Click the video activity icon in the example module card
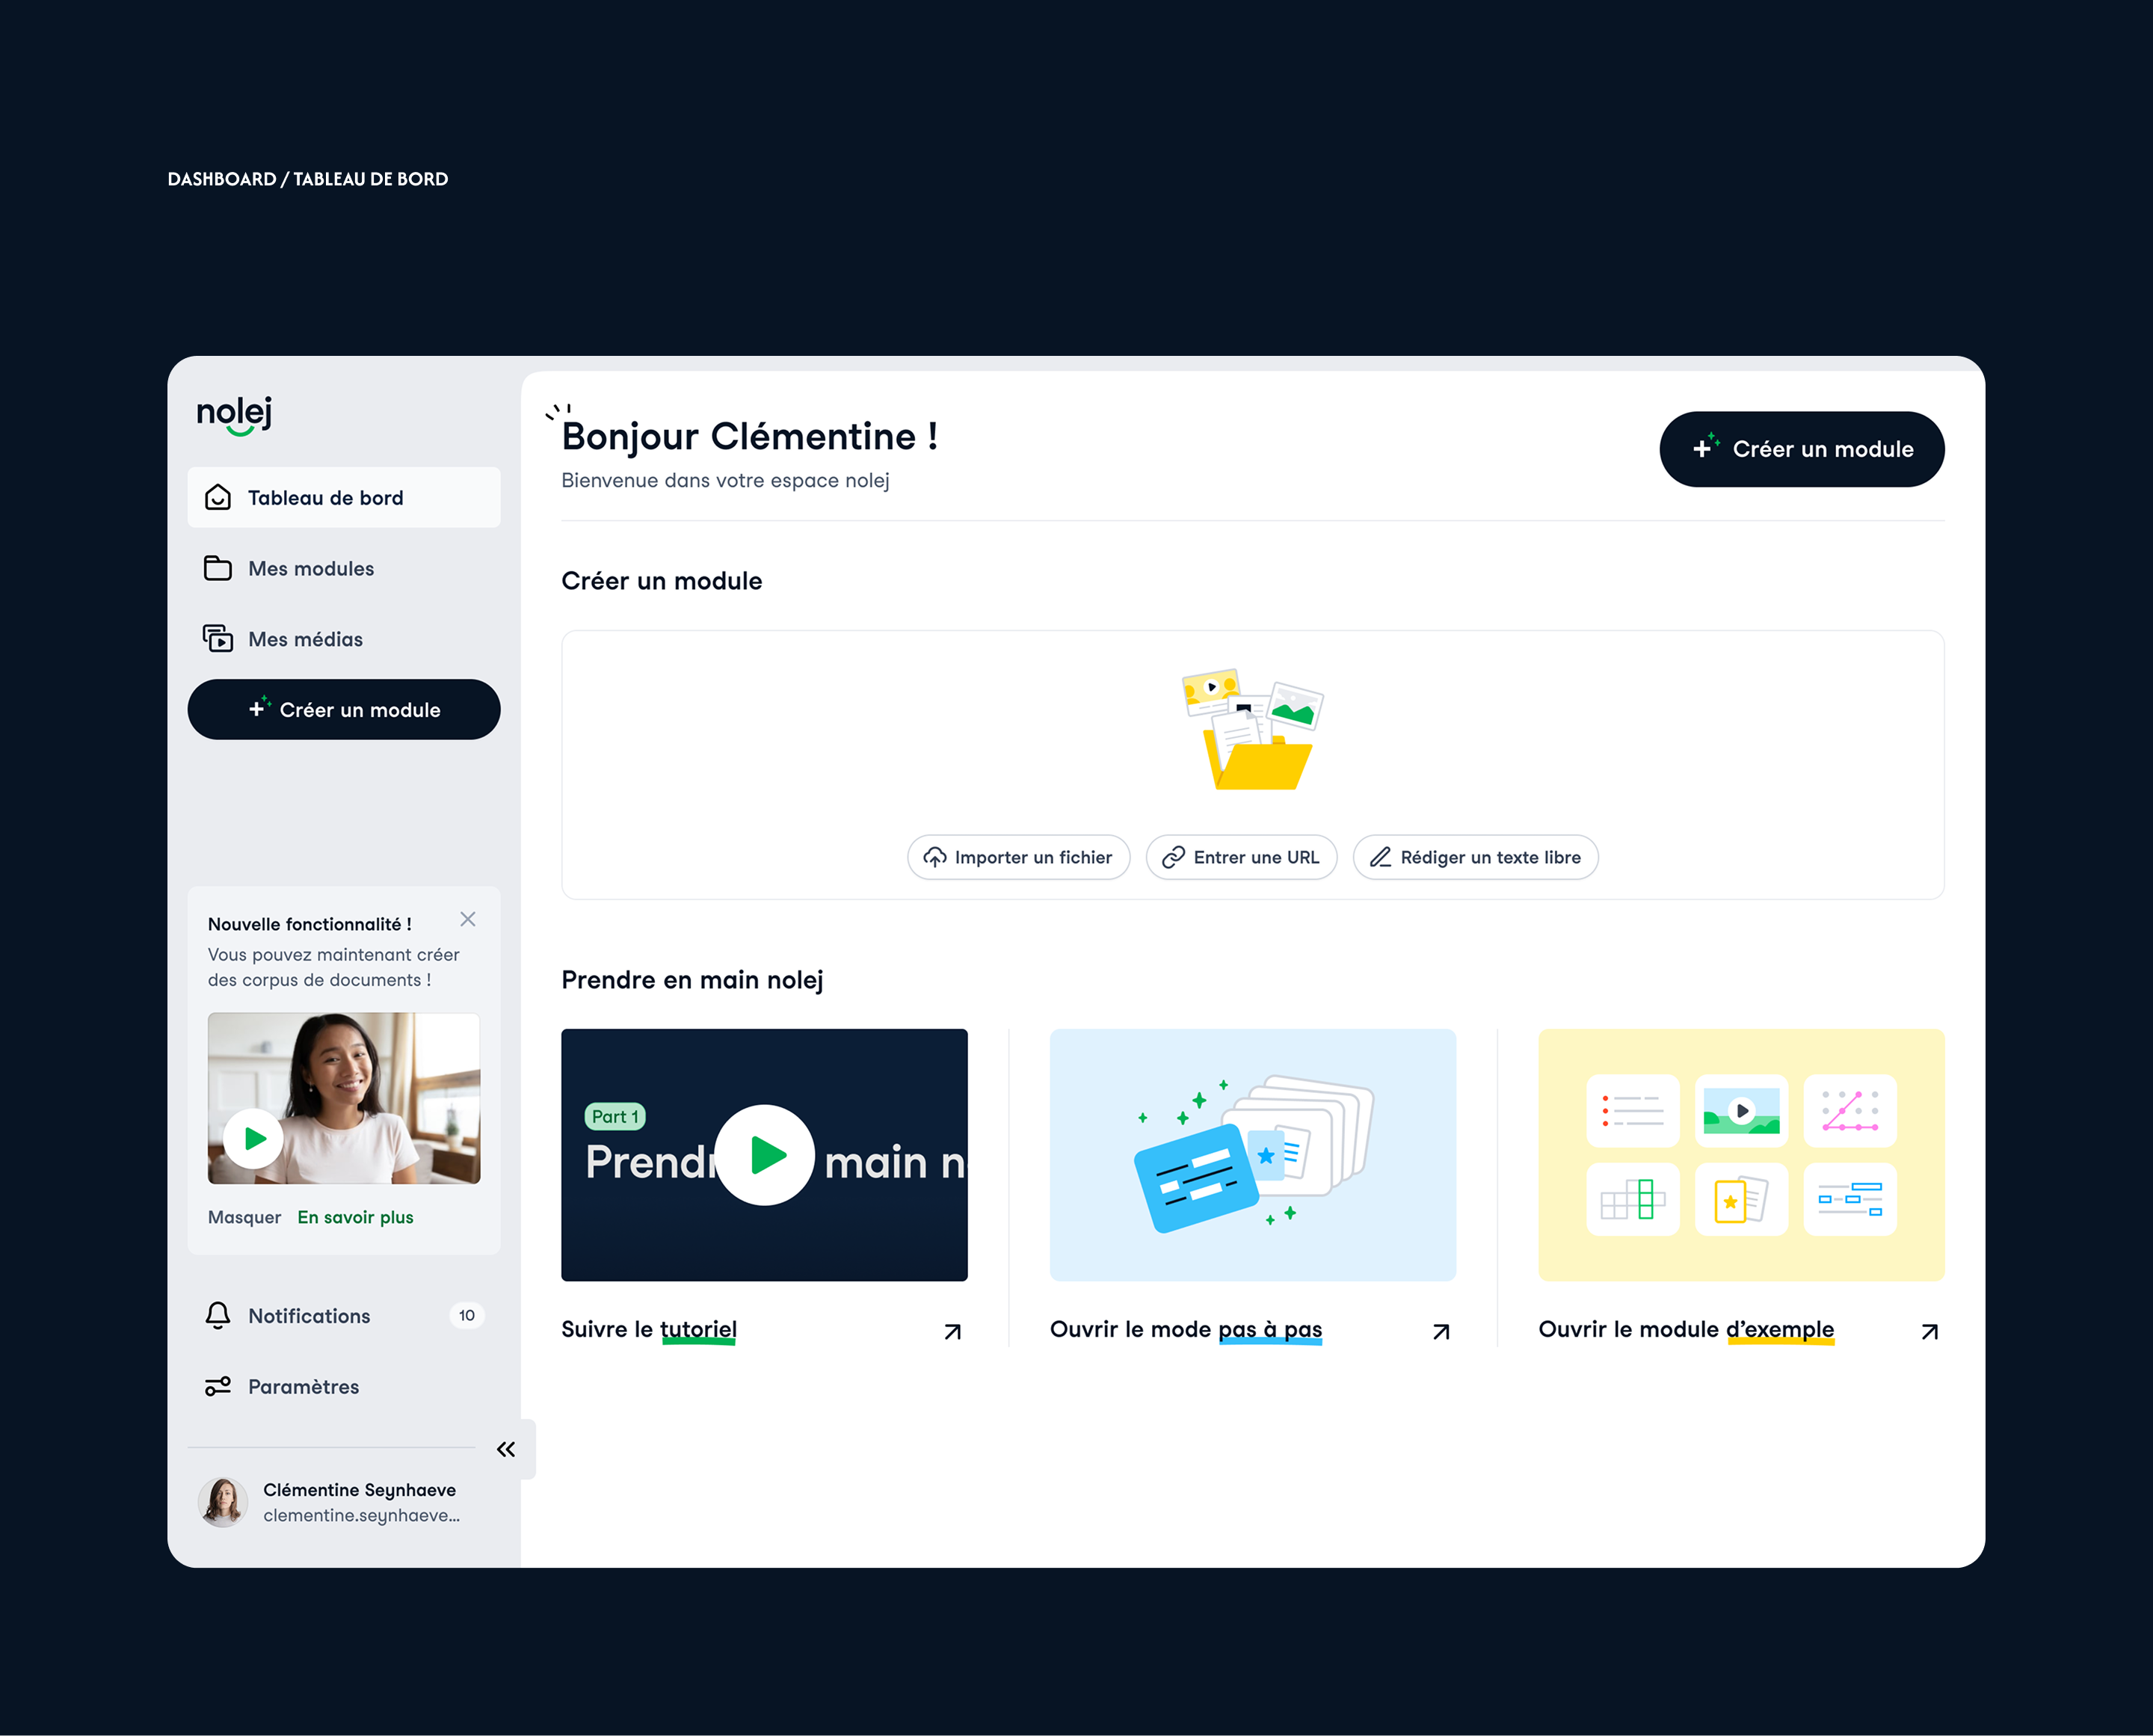The height and width of the screenshot is (1736, 2153). point(1741,1111)
